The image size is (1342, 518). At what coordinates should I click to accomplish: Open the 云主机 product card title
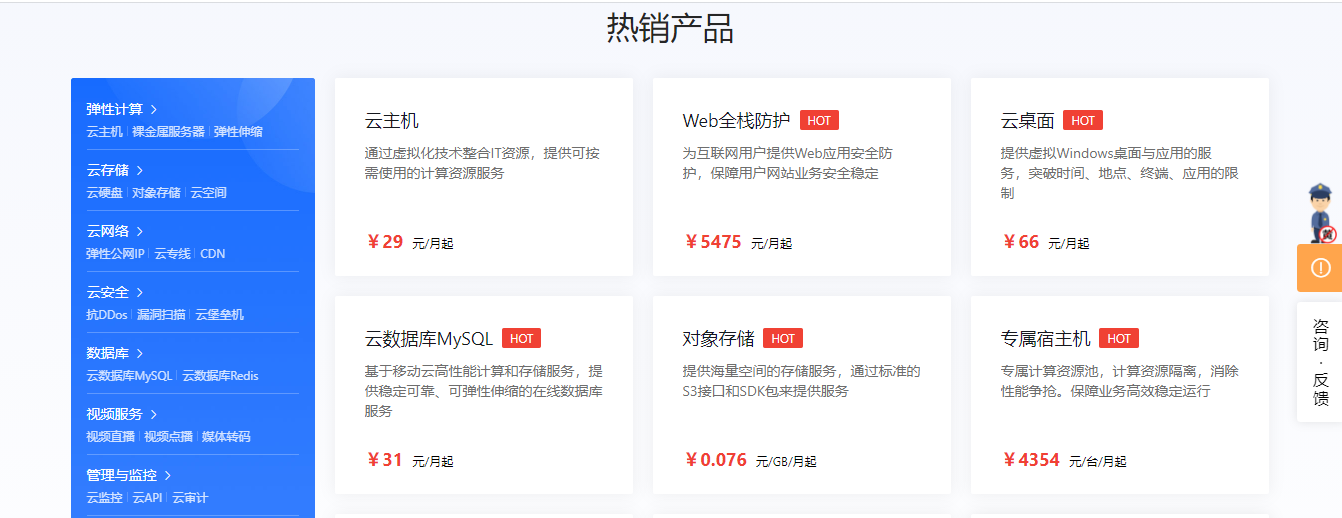tap(392, 121)
